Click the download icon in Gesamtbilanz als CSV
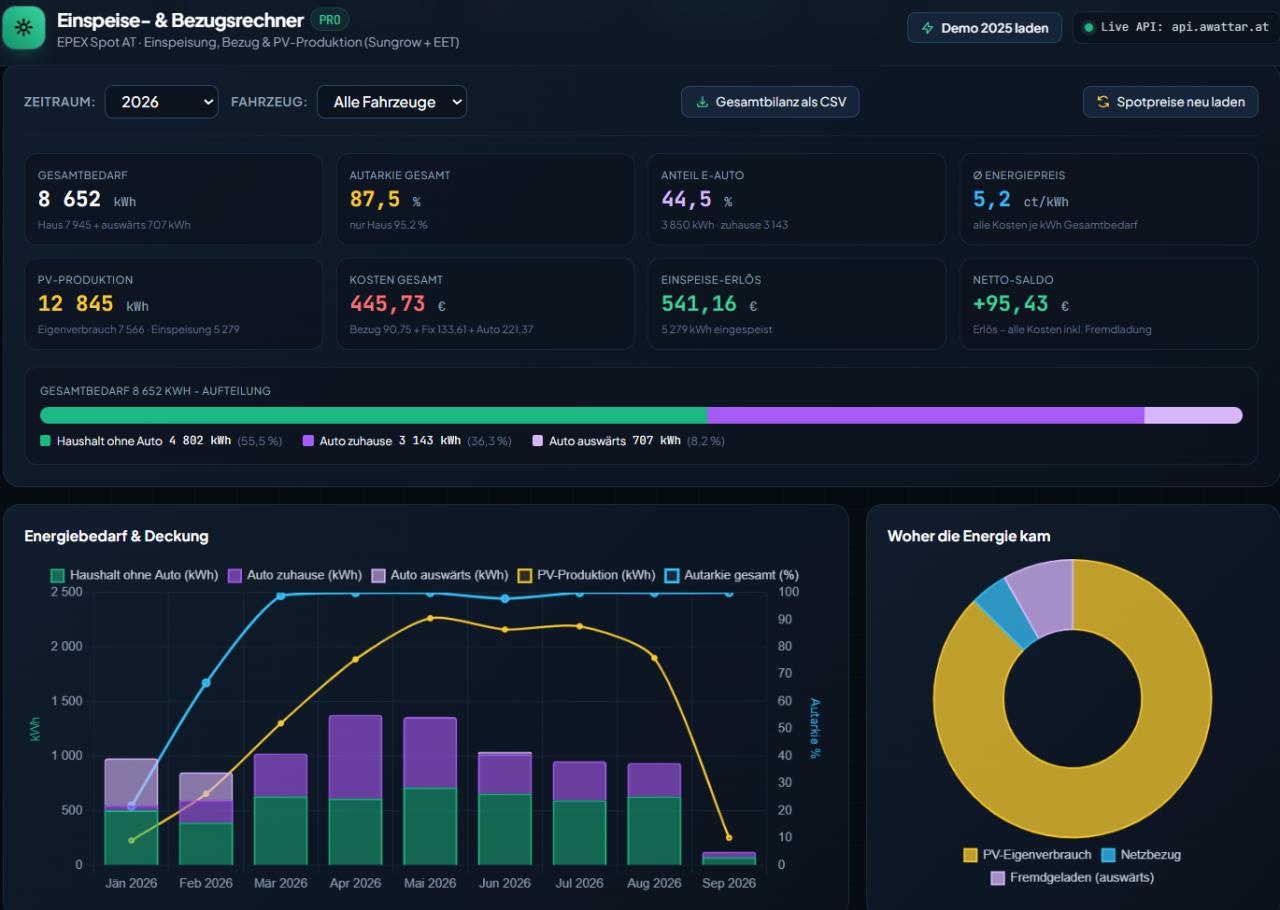The height and width of the screenshot is (910, 1280). click(702, 102)
